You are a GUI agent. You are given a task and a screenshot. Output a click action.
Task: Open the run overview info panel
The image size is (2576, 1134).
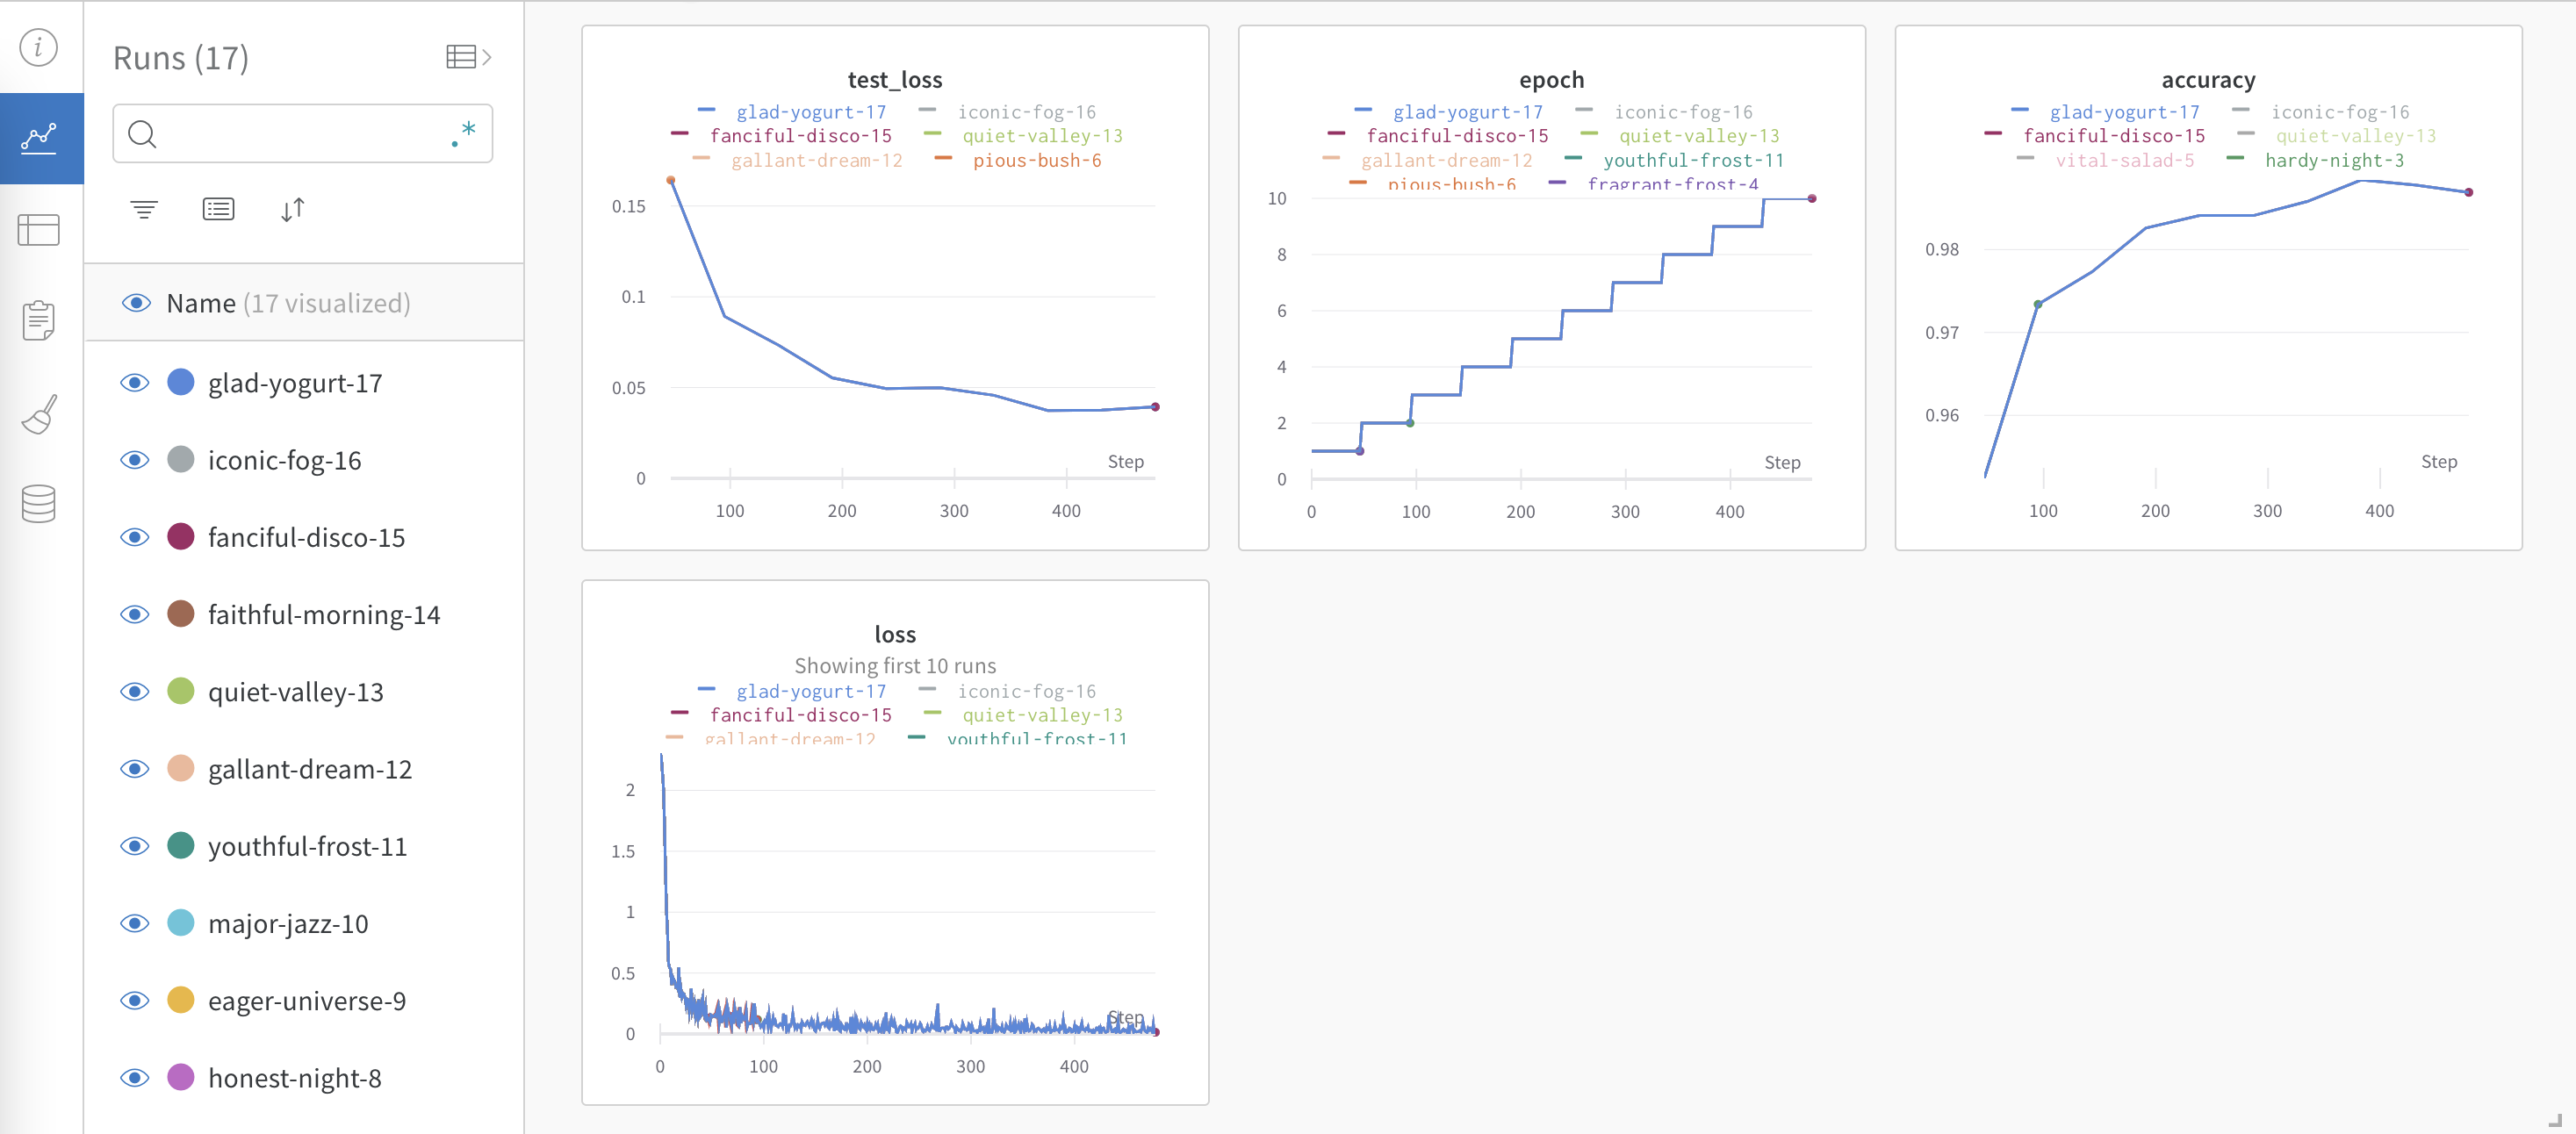(x=38, y=47)
